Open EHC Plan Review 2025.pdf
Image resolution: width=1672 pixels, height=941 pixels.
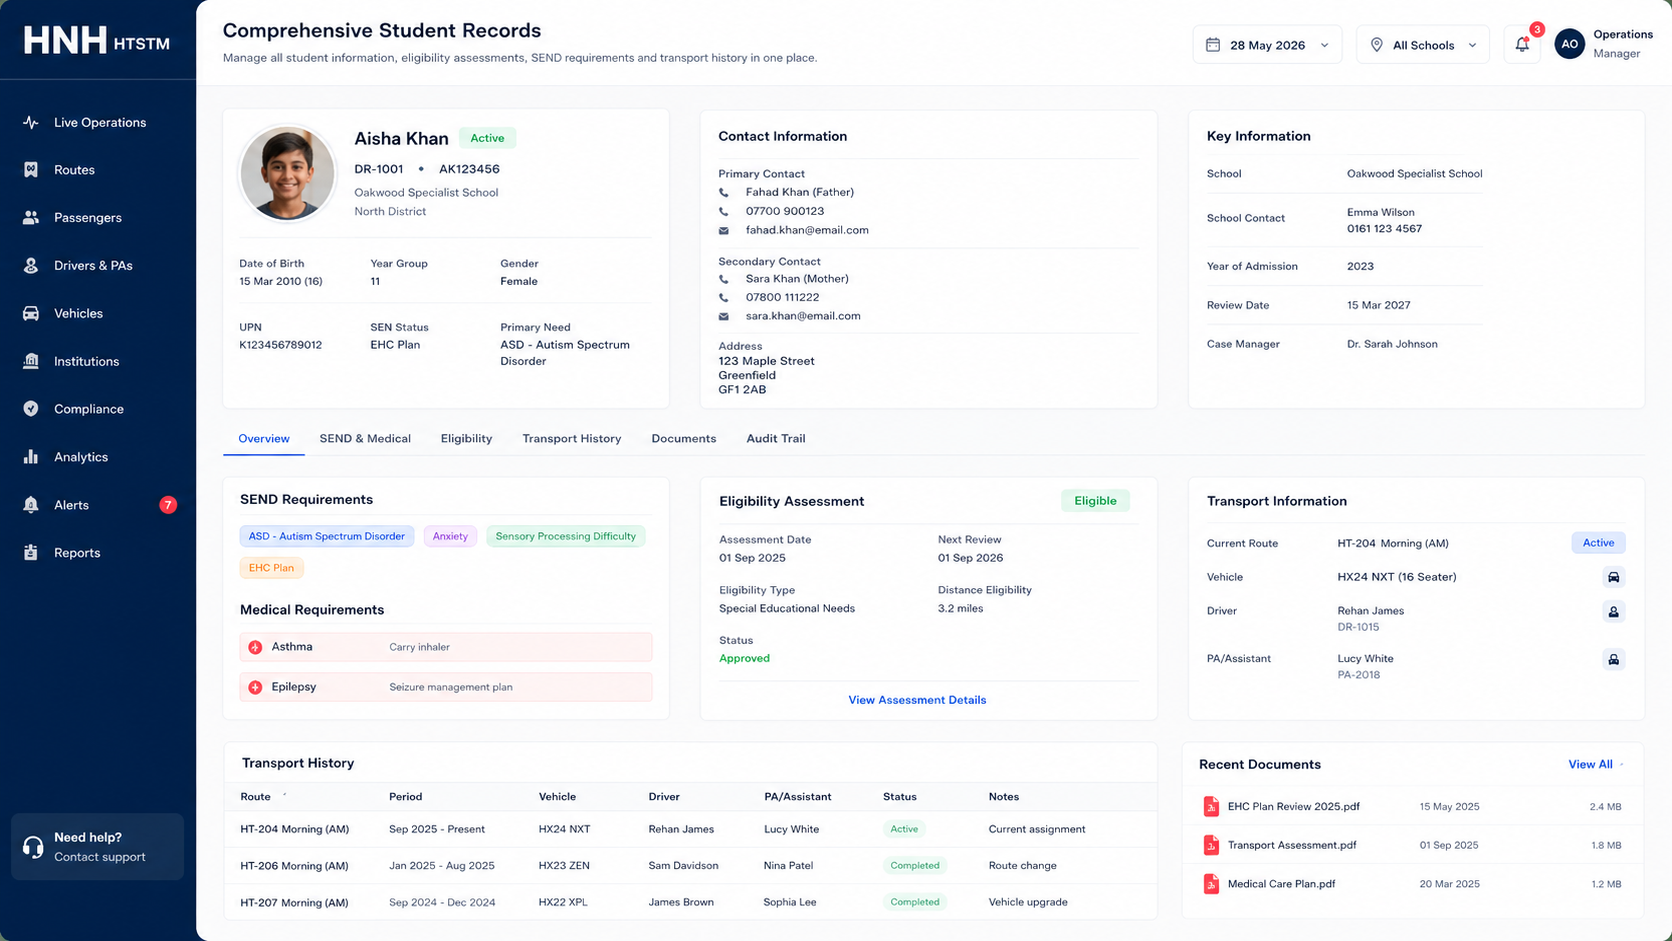(1294, 806)
